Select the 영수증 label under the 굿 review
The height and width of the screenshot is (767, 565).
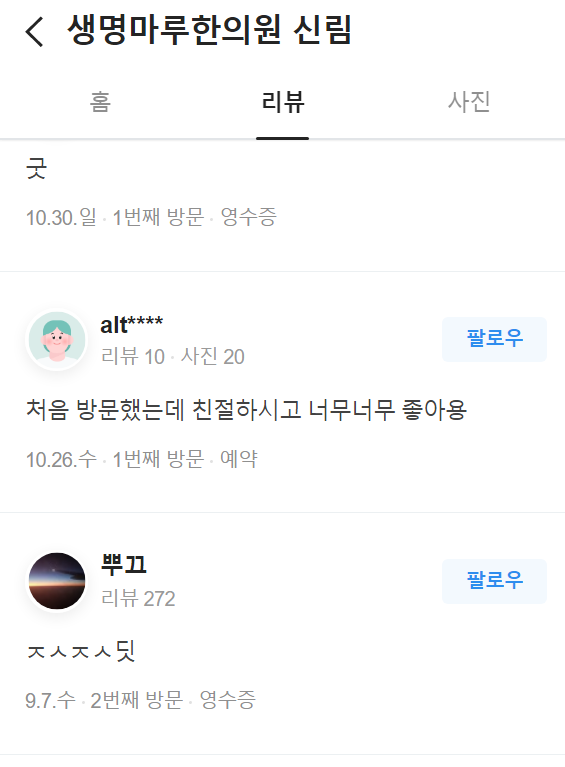249,217
